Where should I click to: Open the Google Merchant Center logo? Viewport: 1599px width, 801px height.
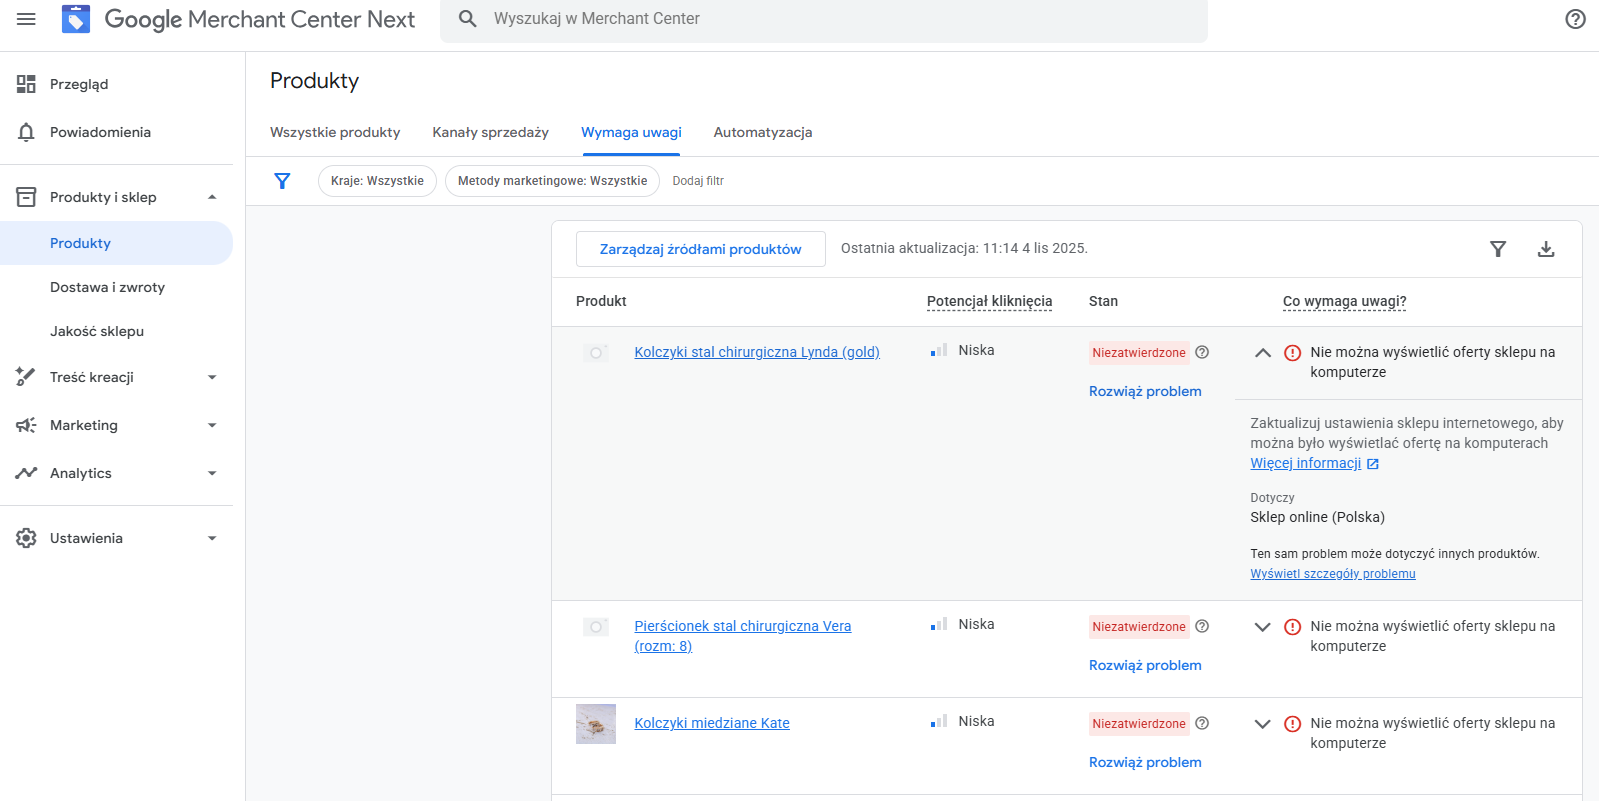point(76,19)
